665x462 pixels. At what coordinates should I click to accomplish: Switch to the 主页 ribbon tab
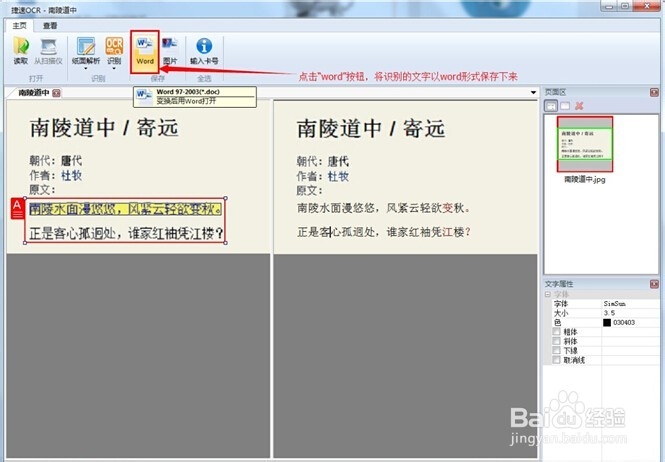[x=20, y=26]
